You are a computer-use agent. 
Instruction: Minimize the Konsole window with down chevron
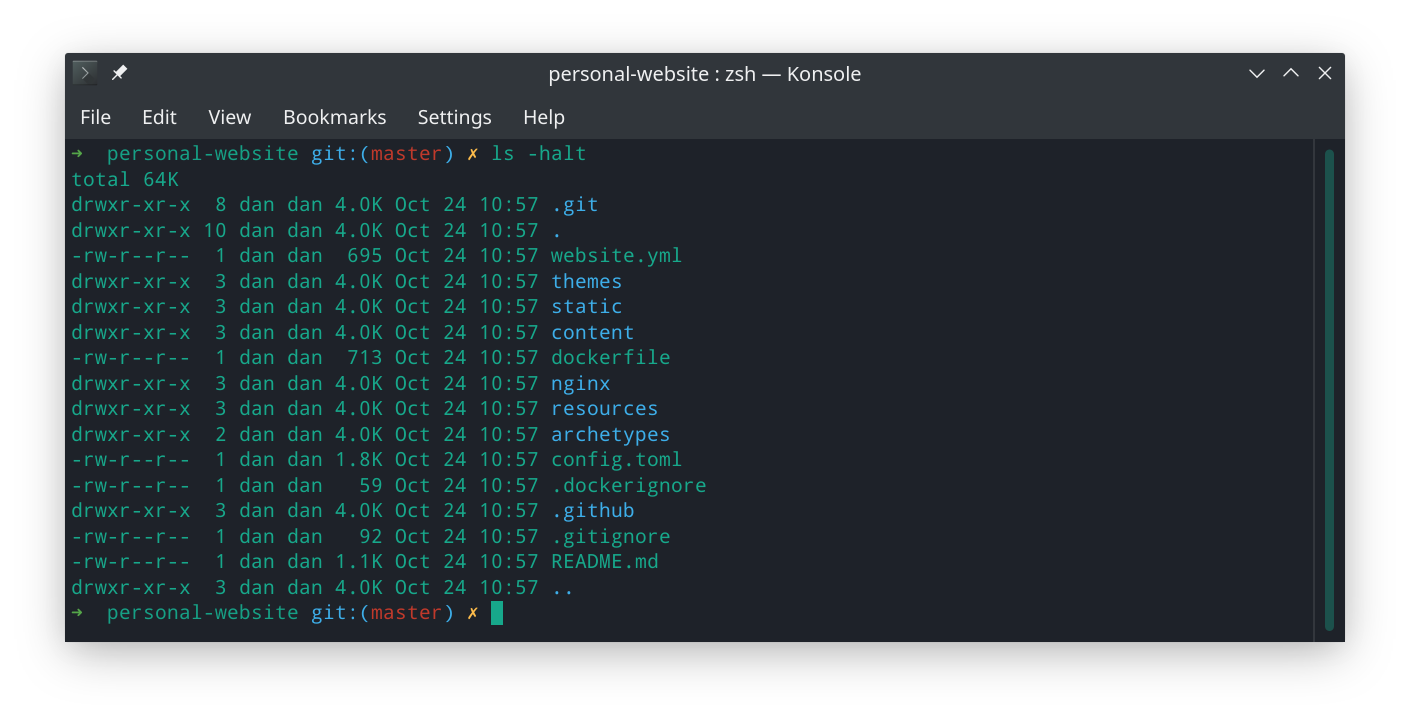[1257, 73]
